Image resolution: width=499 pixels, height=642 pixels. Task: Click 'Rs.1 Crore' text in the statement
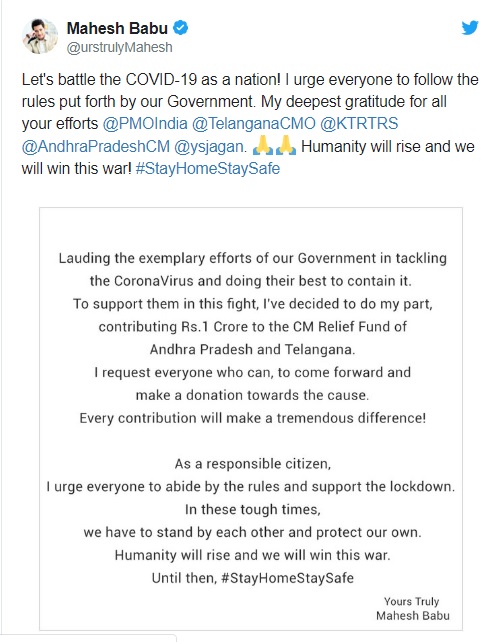[219, 327]
